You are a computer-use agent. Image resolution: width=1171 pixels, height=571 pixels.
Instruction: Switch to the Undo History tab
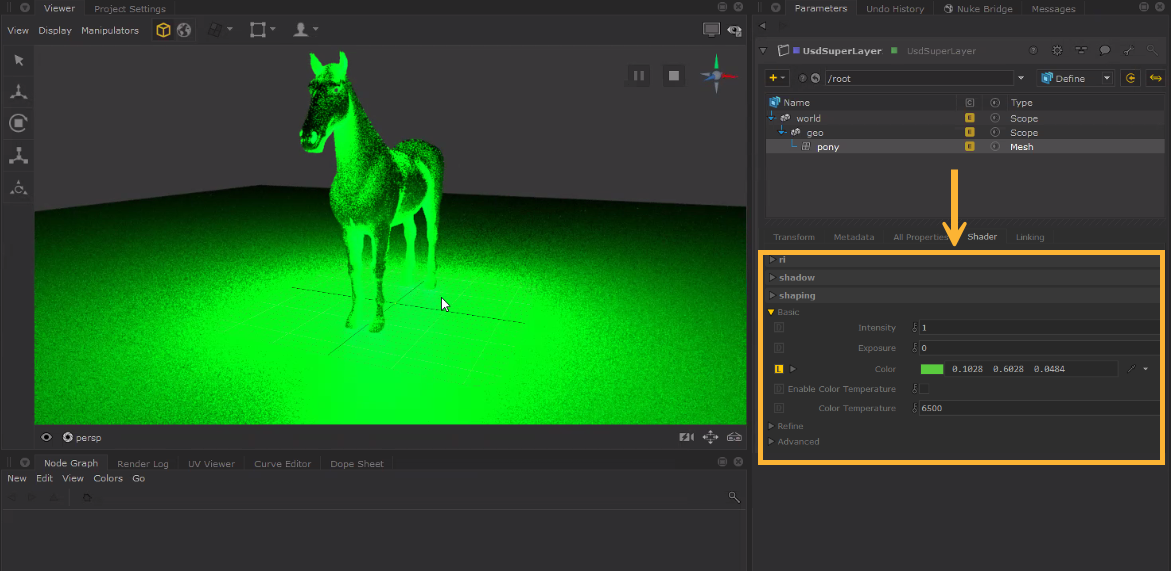tap(894, 9)
